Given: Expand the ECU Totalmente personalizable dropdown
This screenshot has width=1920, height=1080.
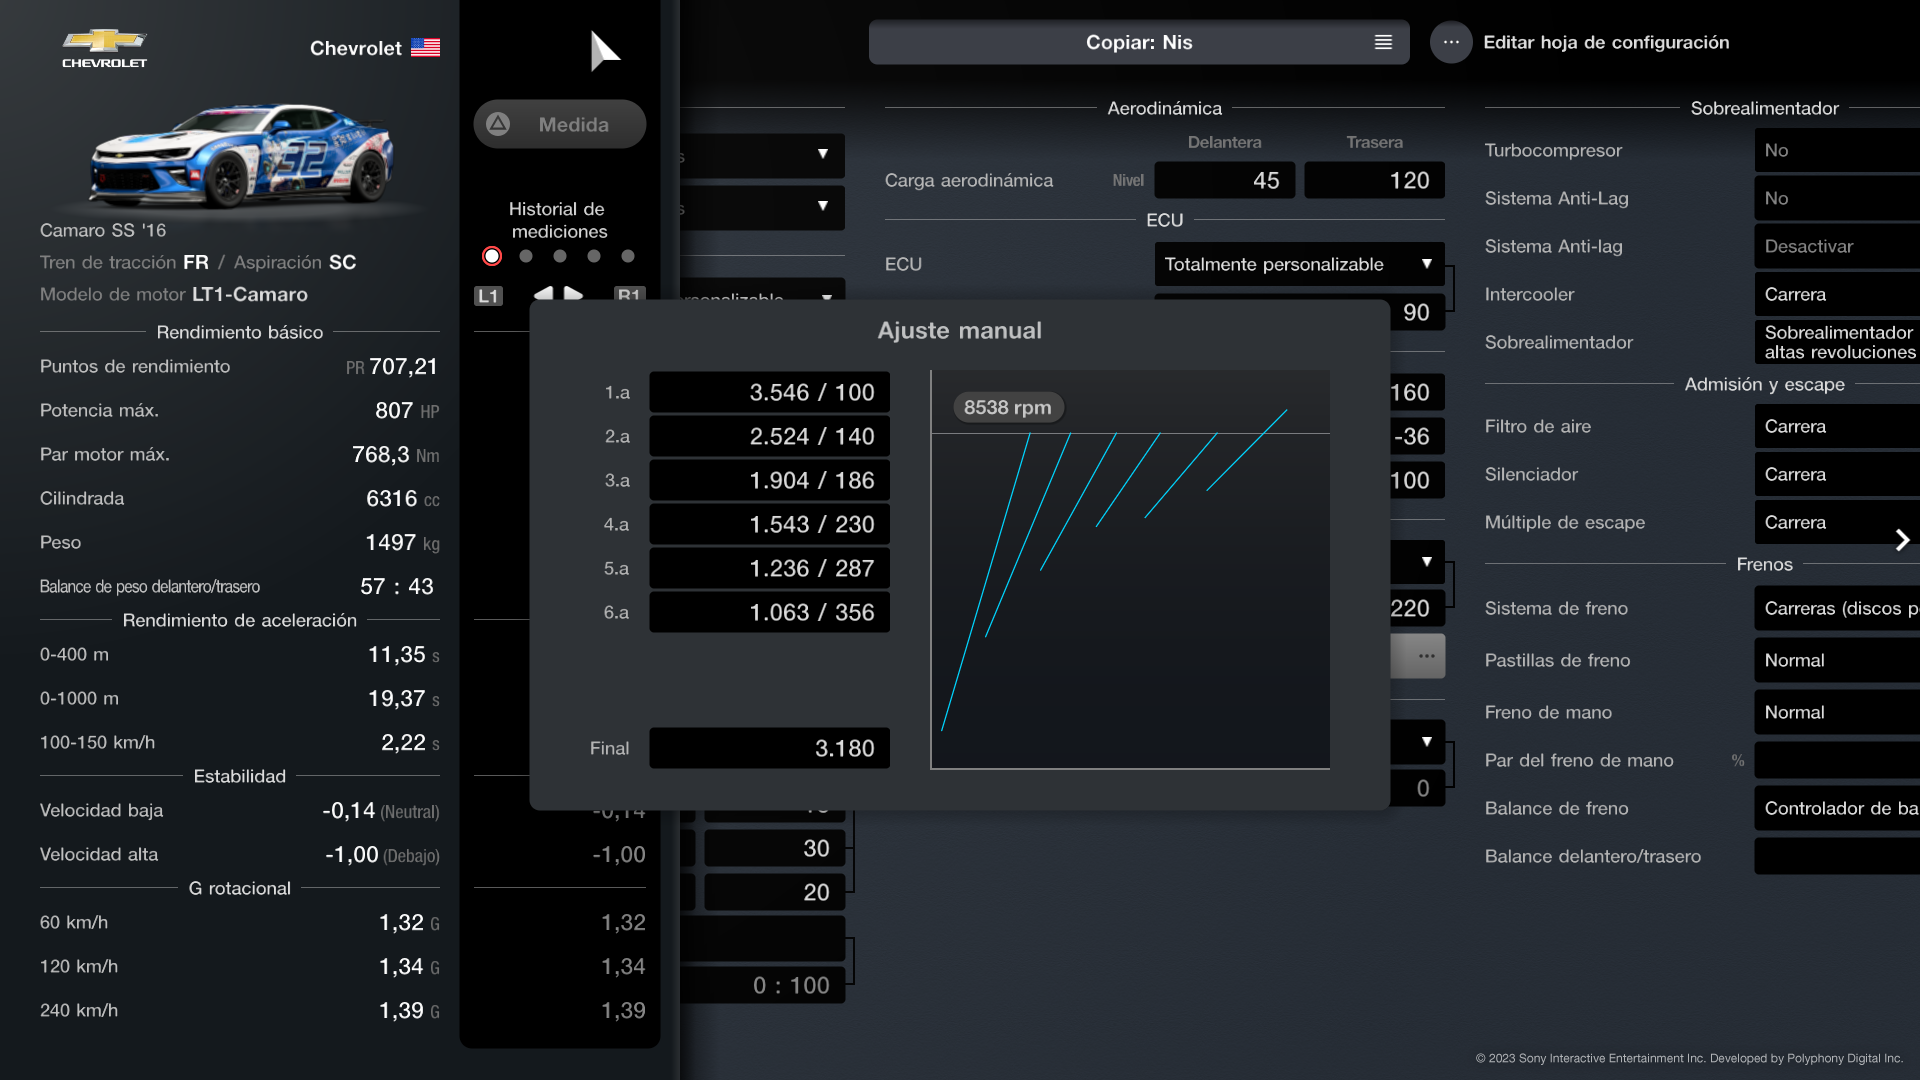Looking at the screenshot, I should pos(1298,264).
